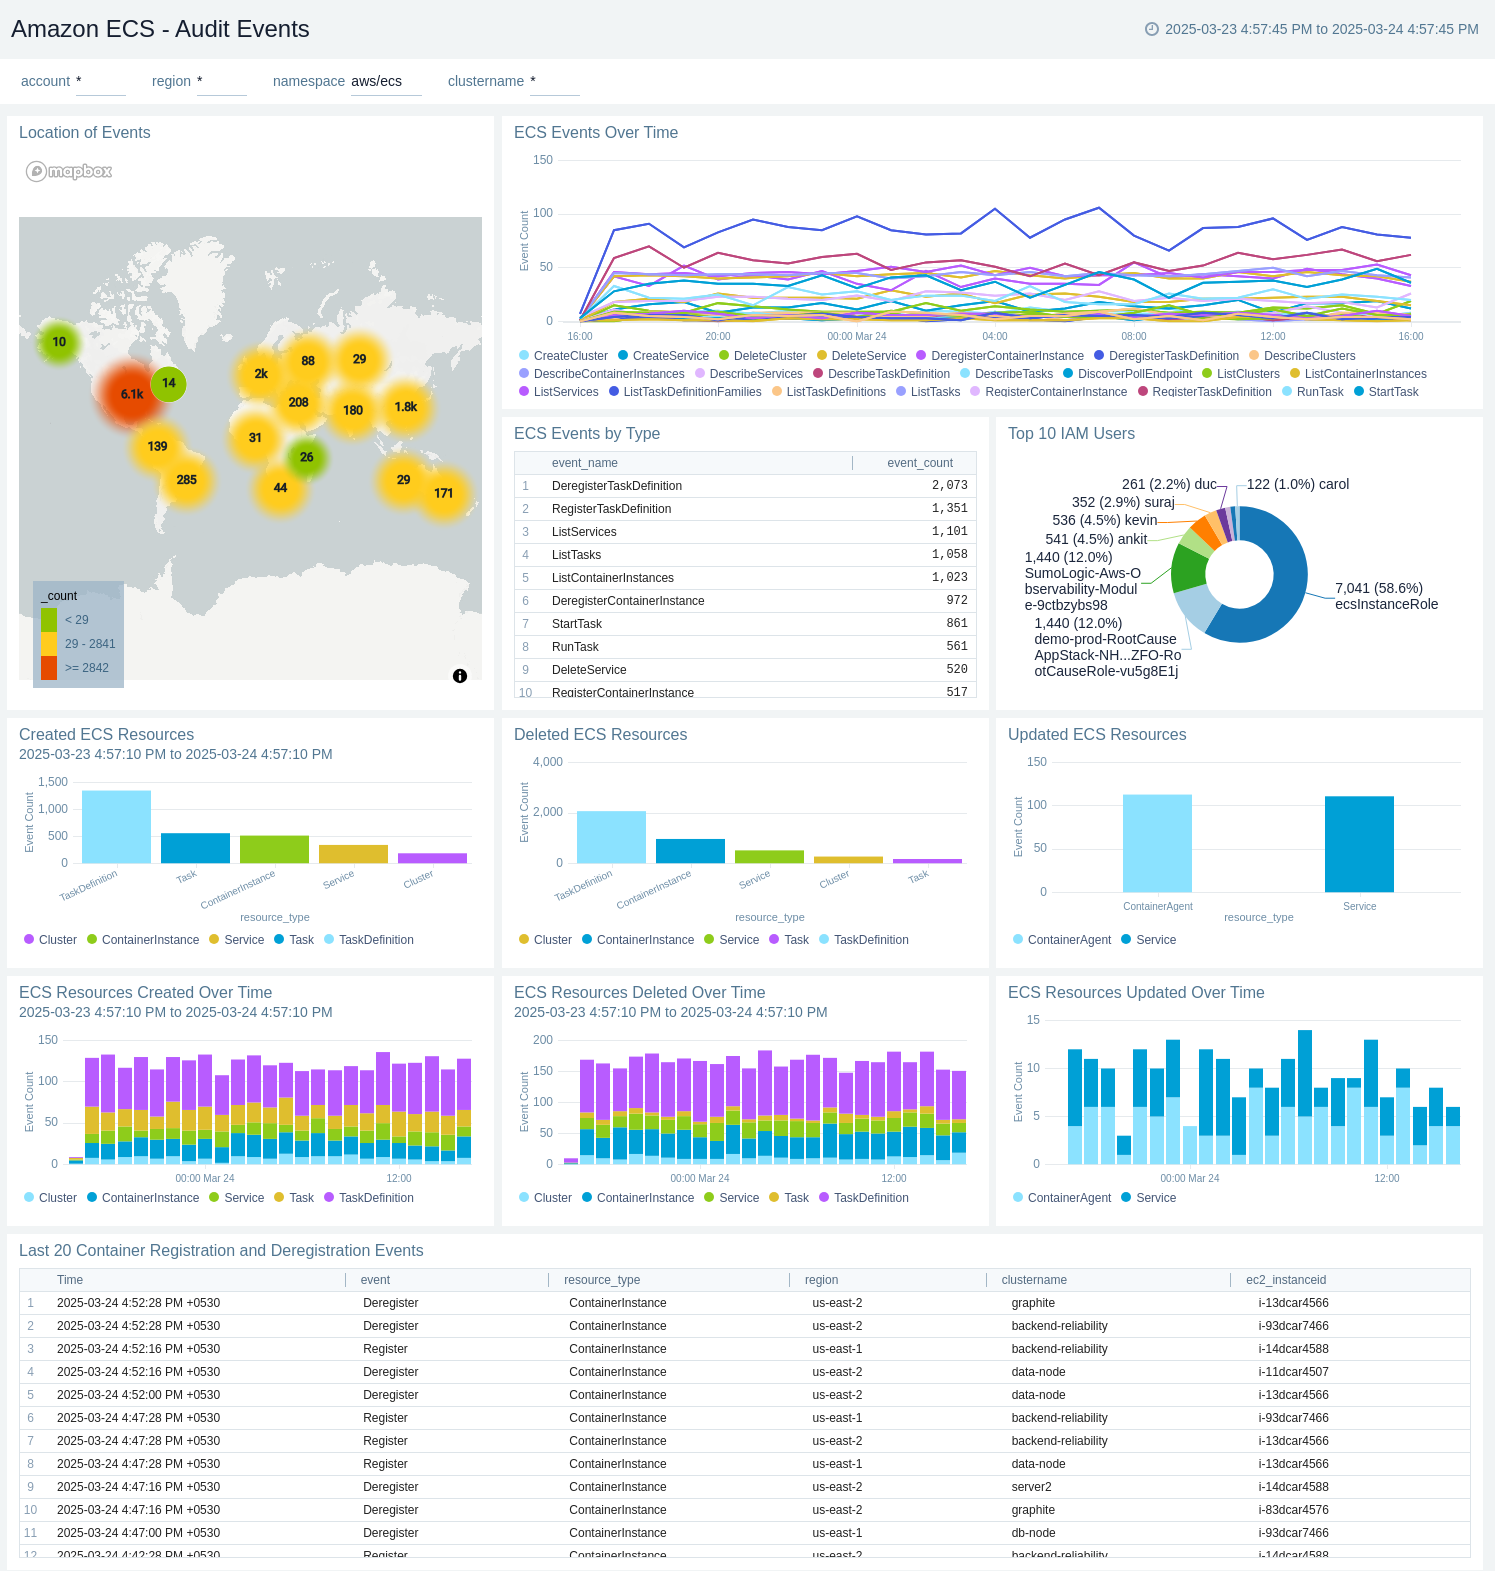
Task: Click the red '>= 2842' legend swatch
Action: click(x=49, y=668)
